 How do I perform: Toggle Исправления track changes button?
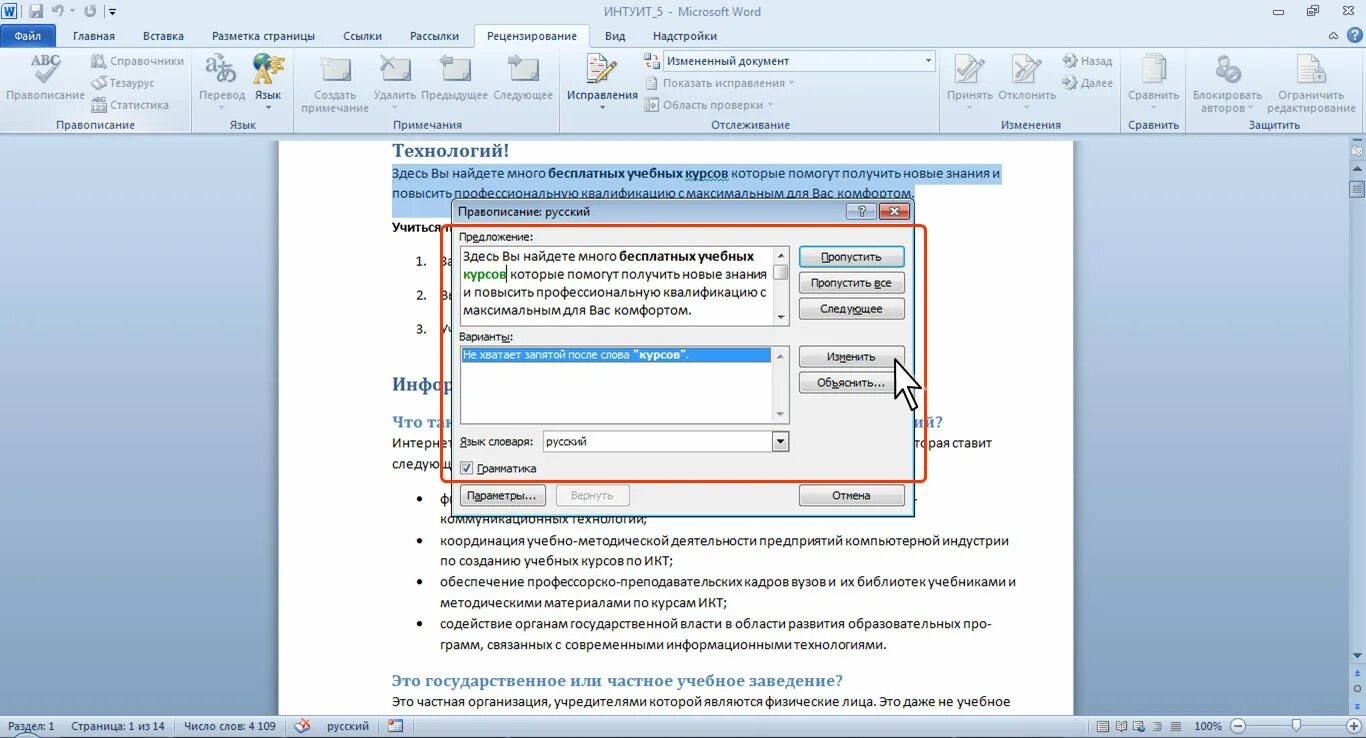click(602, 71)
